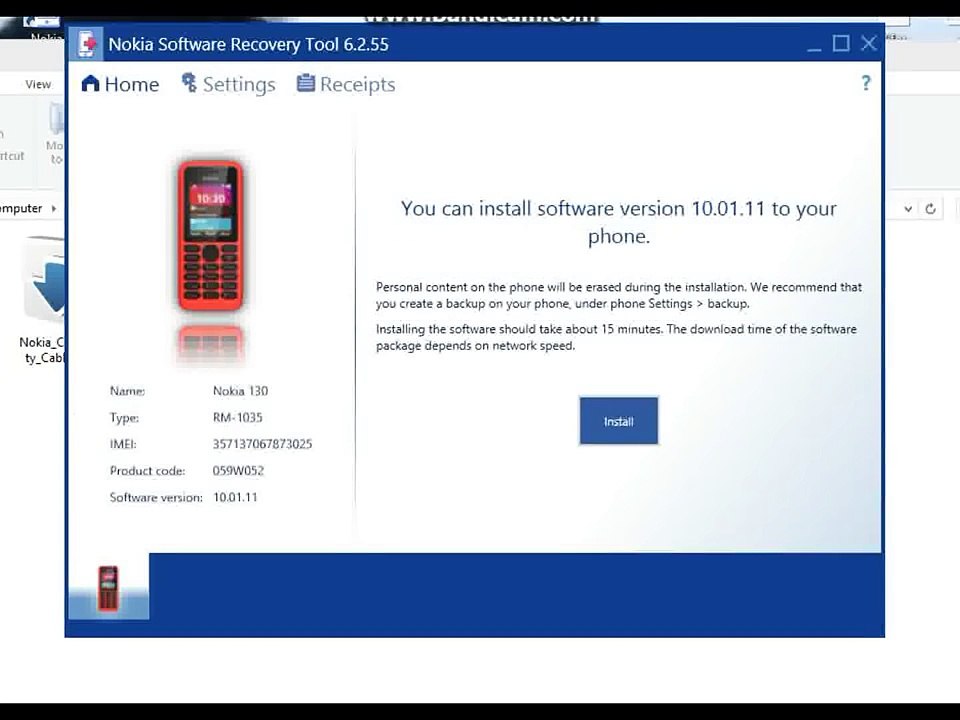Screen dimensions: 960x720
Task: Click the Install button
Action: (618, 421)
